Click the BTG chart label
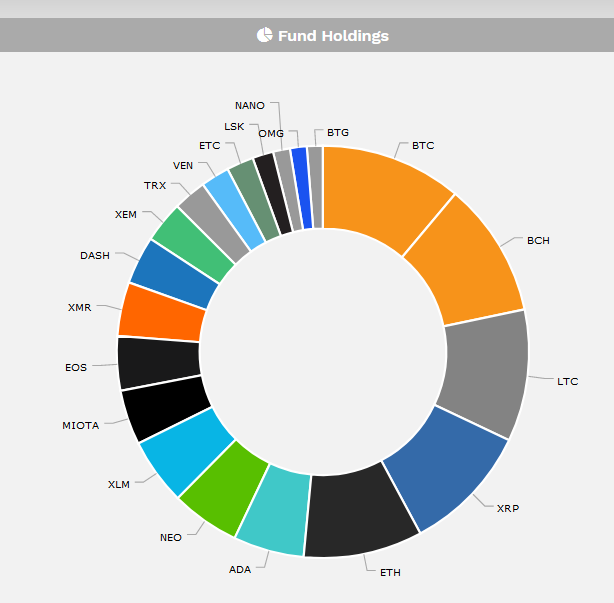 point(338,132)
